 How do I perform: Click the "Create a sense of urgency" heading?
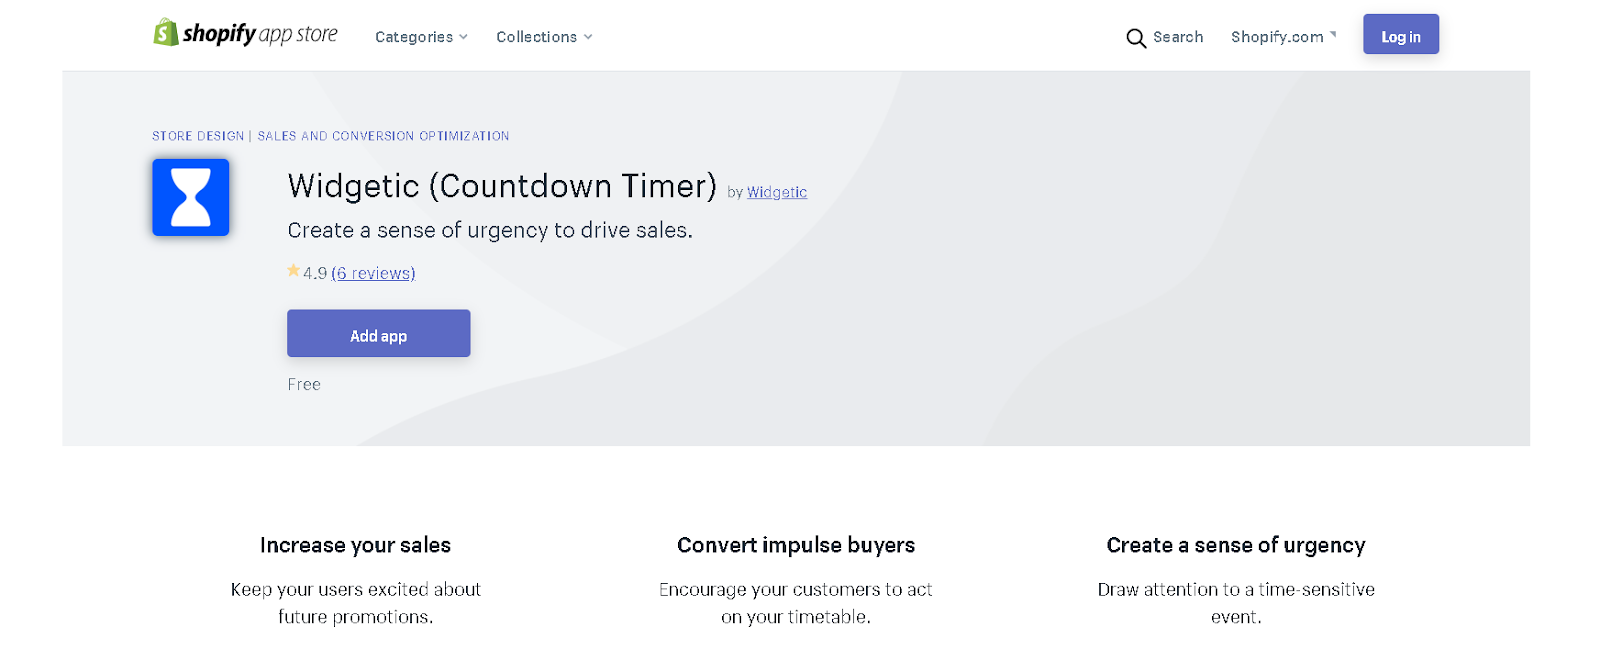point(1235,545)
